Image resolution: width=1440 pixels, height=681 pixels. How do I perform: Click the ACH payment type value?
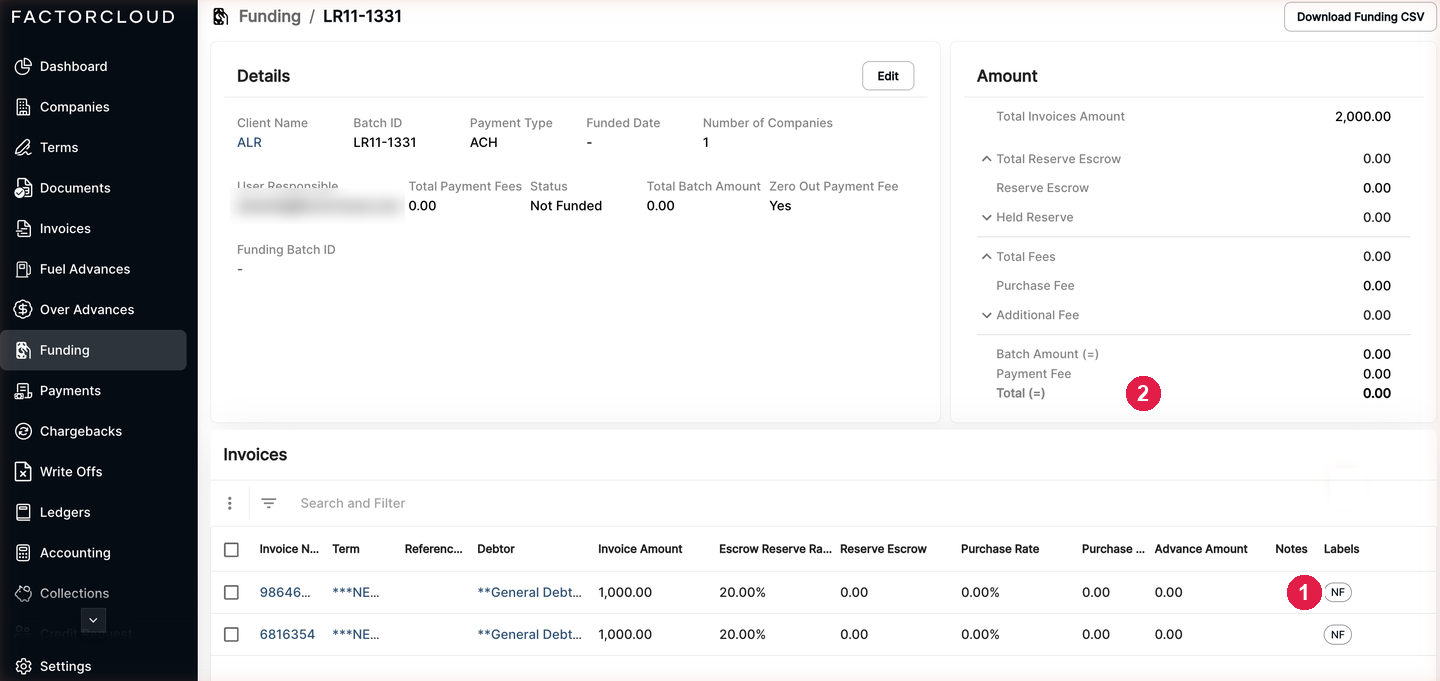[x=484, y=142]
